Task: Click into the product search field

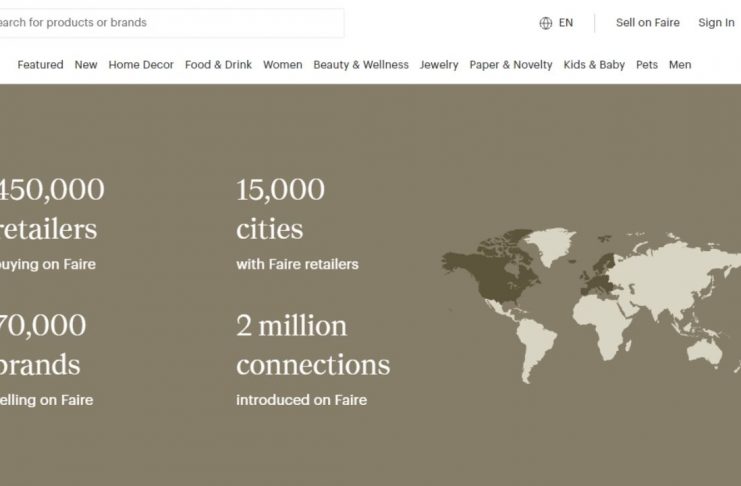Action: pyautogui.click(x=172, y=23)
